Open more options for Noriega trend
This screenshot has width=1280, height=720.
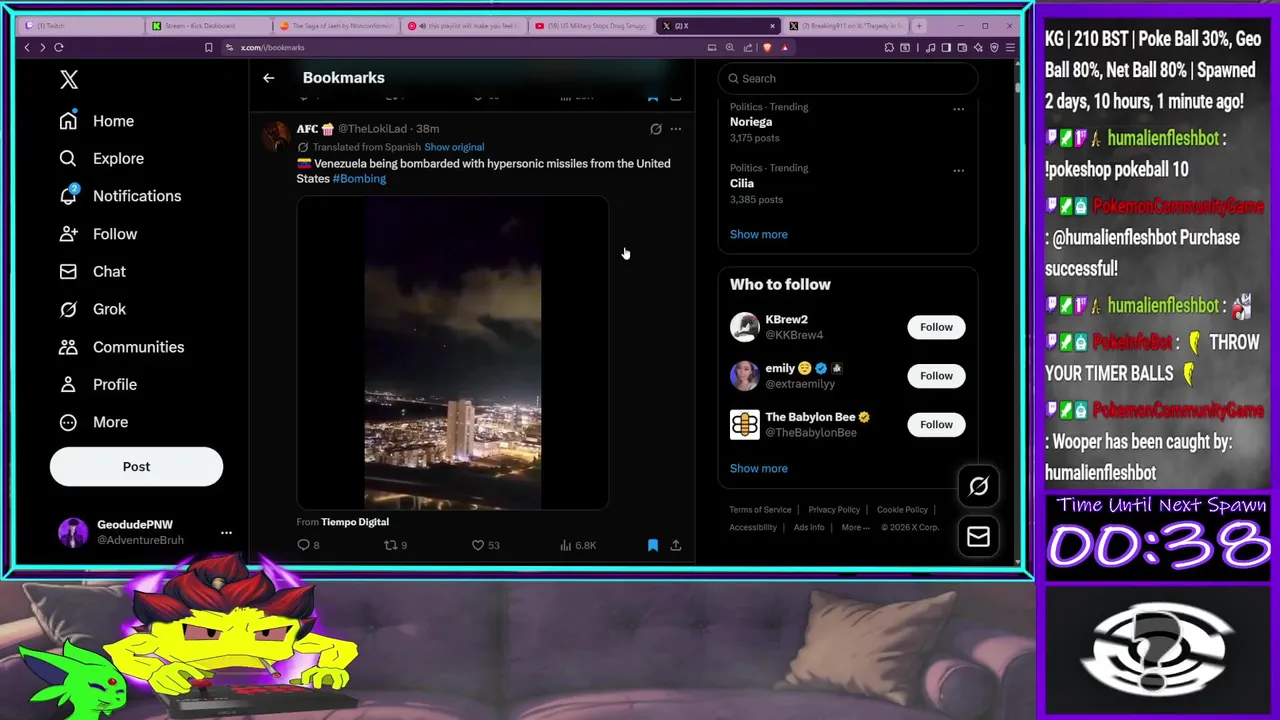click(958, 109)
